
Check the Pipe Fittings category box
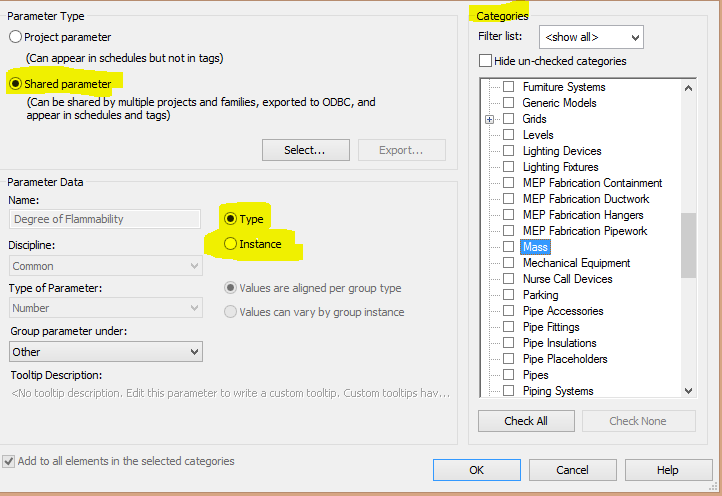pos(508,327)
